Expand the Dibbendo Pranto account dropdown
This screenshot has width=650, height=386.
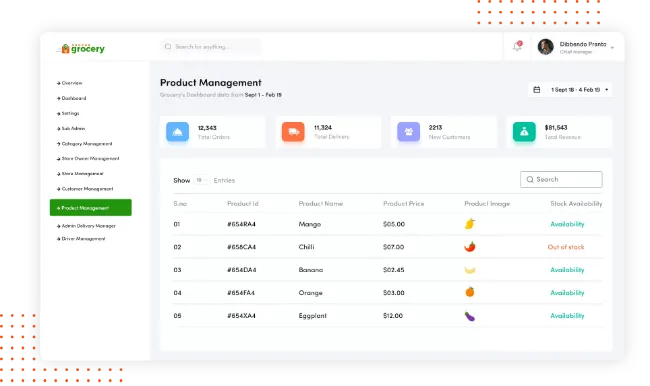(612, 48)
